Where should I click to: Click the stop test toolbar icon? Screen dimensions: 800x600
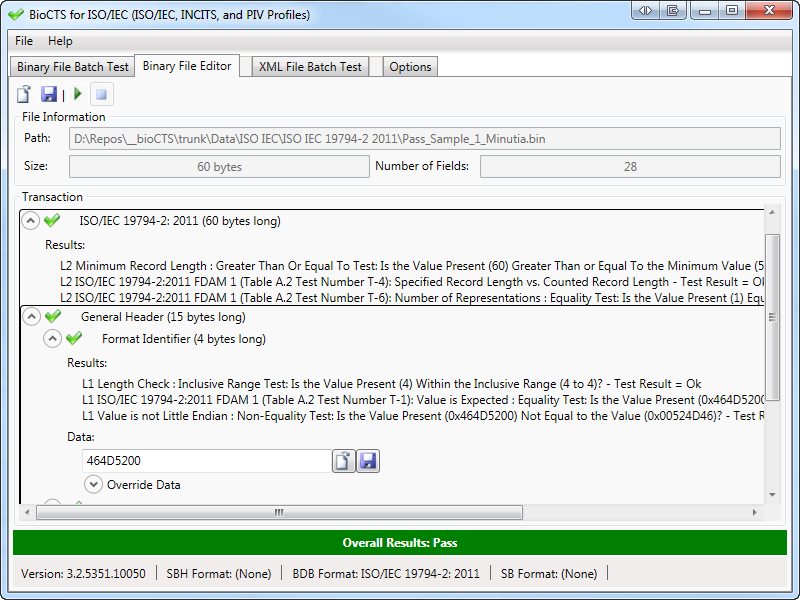[x=101, y=94]
